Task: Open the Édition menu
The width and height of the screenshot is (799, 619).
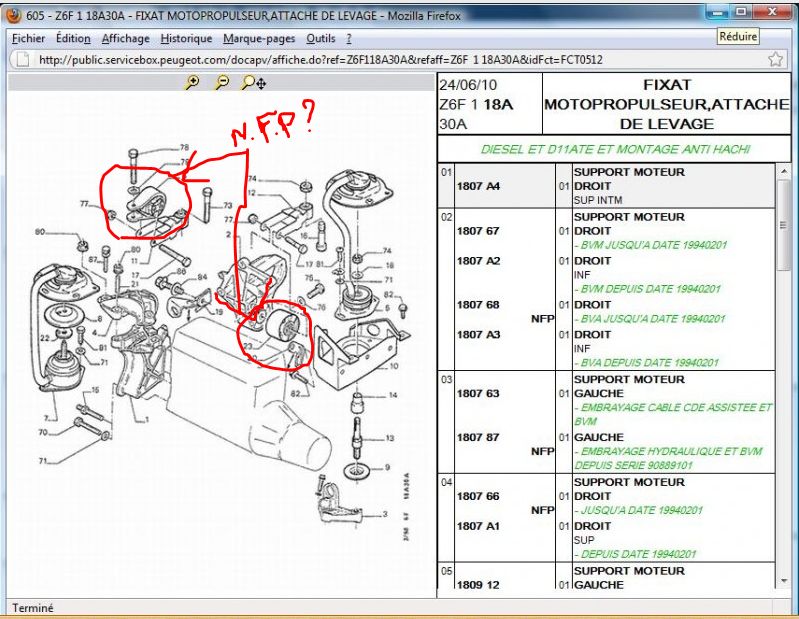Action: [x=73, y=39]
